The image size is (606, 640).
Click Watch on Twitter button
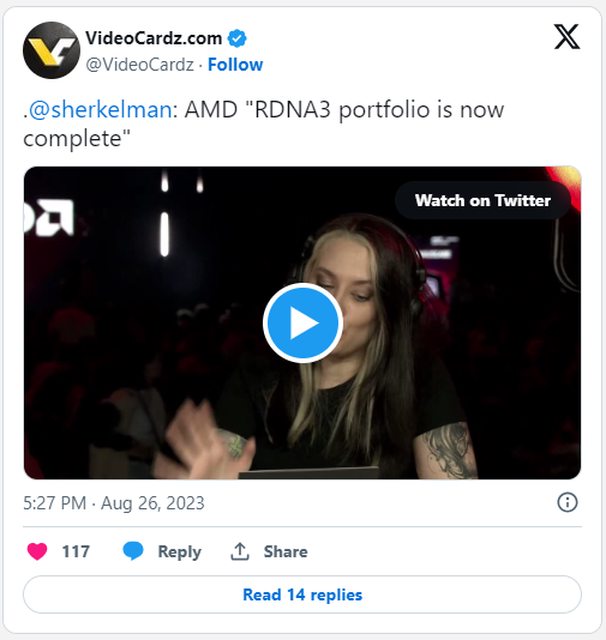(x=483, y=200)
